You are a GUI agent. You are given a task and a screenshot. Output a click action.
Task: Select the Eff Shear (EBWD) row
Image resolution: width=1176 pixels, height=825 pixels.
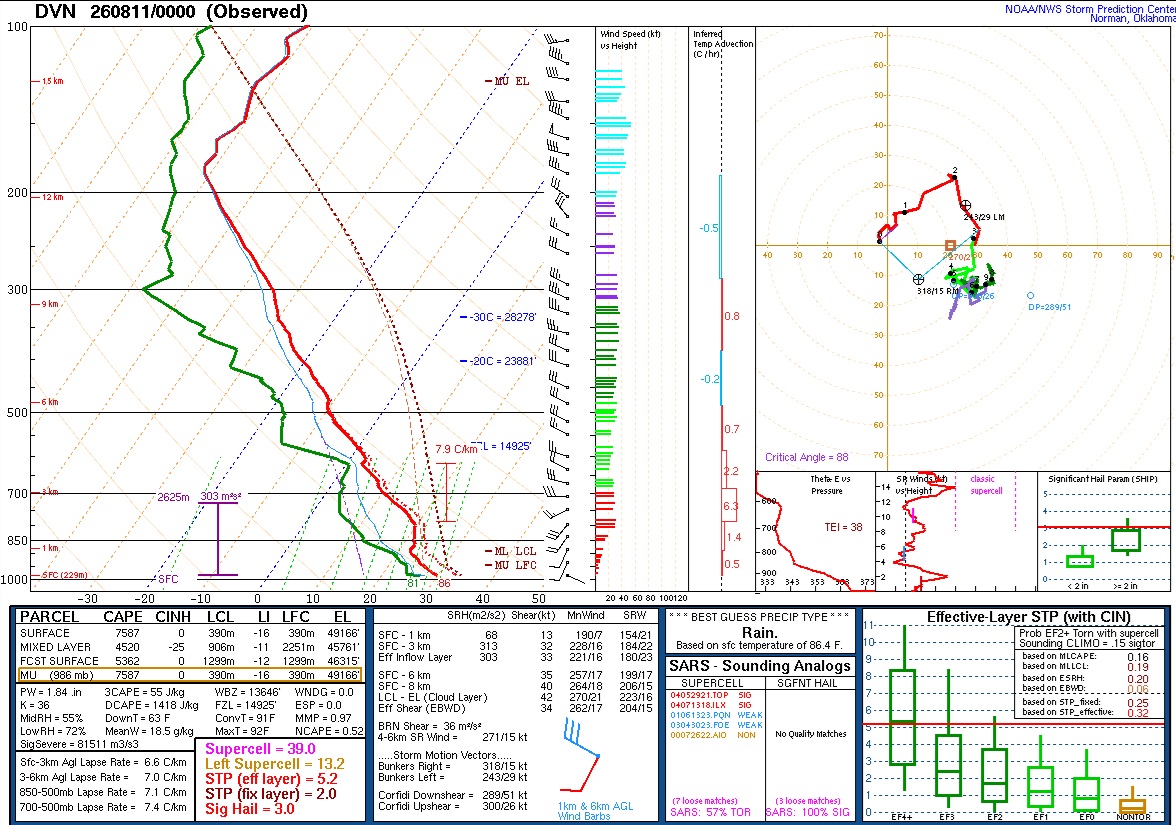pyautogui.click(x=514, y=708)
